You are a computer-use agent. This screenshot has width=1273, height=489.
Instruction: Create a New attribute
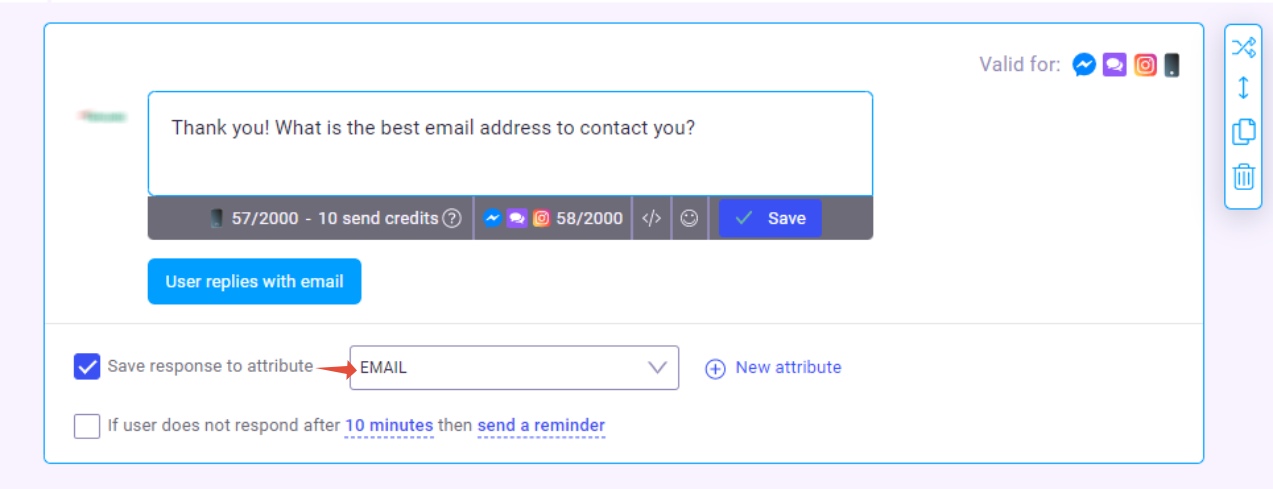click(x=773, y=368)
